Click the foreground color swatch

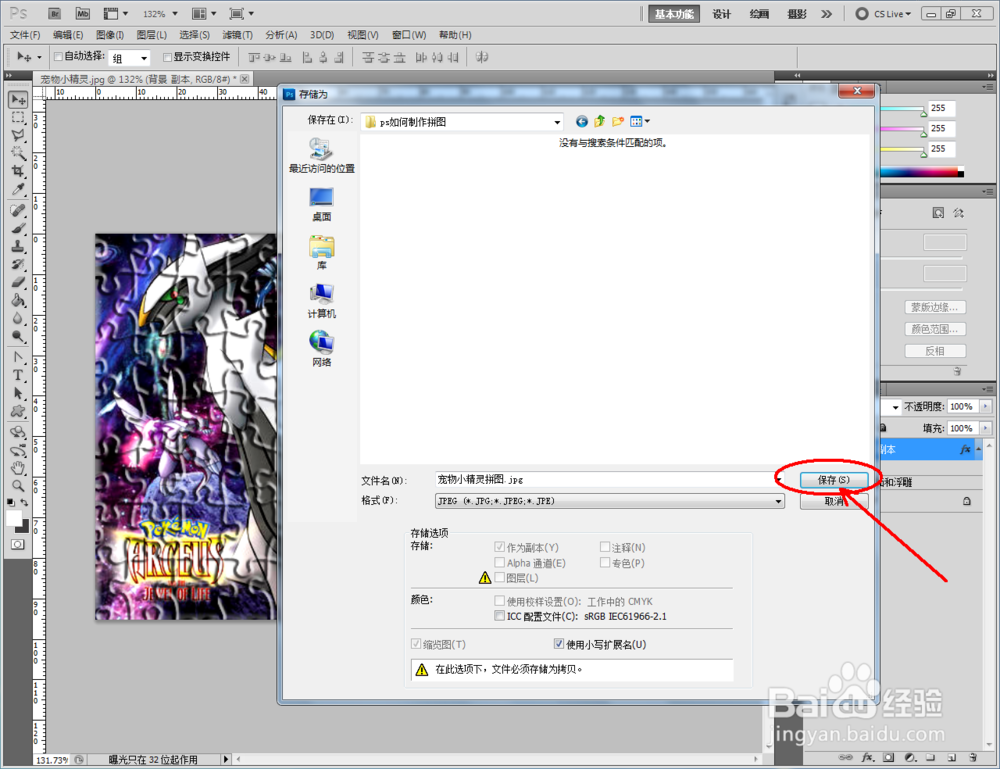coord(14,518)
